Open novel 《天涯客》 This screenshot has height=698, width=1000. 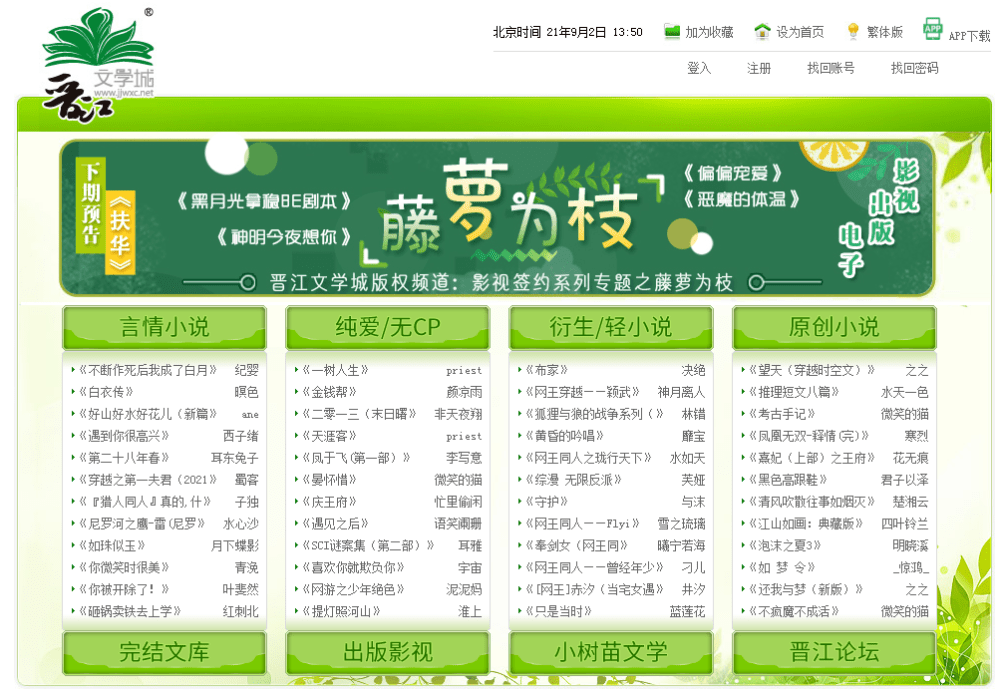329,436
